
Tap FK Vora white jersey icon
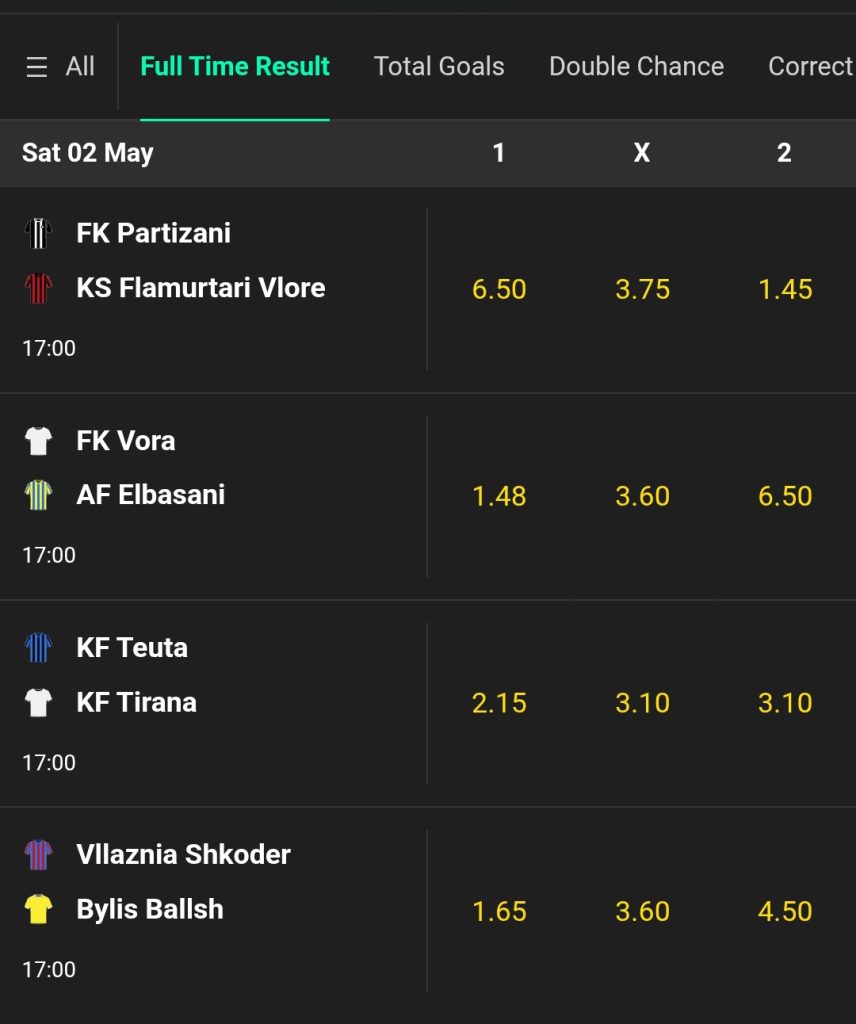tap(39, 441)
